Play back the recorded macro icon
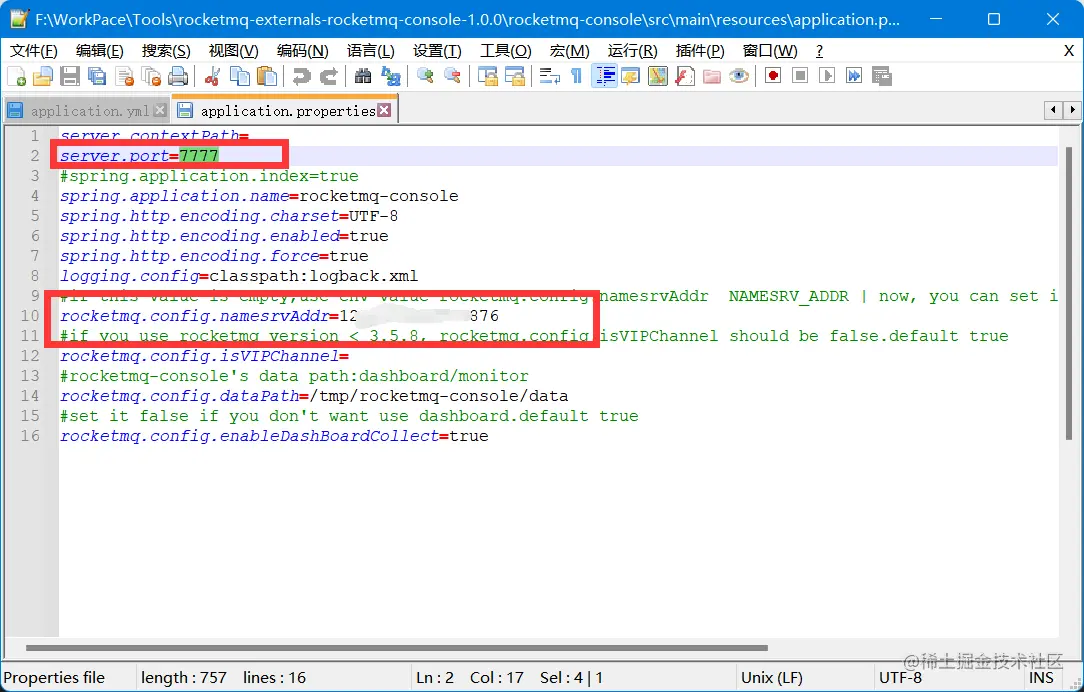This screenshot has width=1084, height=692. pos(827,75)
